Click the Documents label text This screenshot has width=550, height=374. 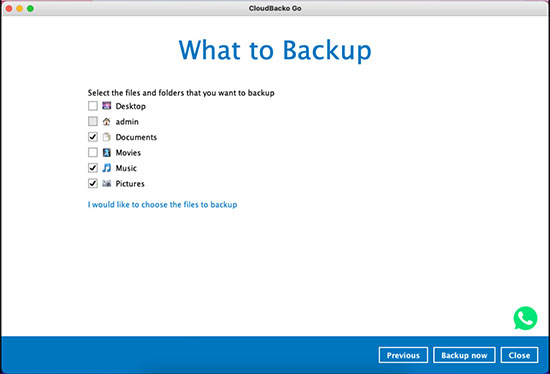(136, 137)
